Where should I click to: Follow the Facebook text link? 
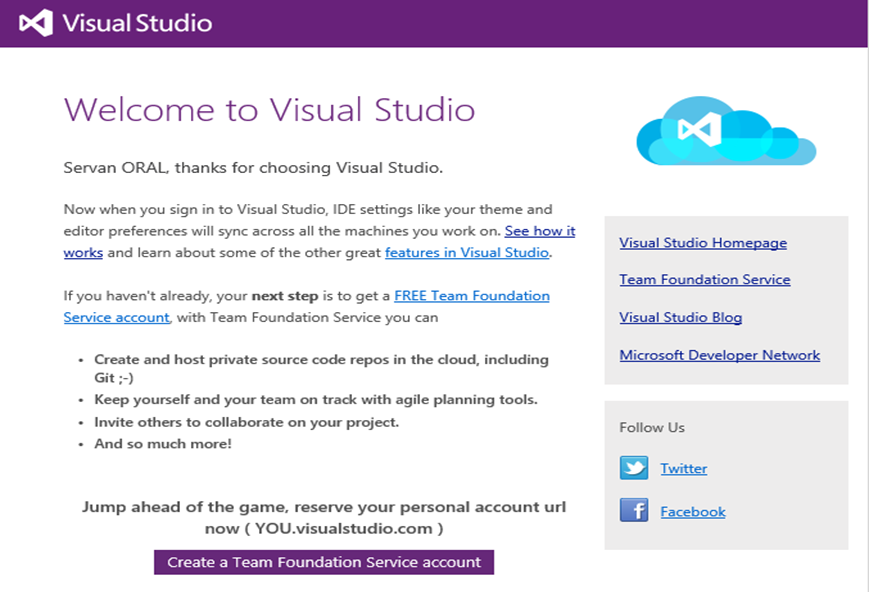[x=693, y=512]
